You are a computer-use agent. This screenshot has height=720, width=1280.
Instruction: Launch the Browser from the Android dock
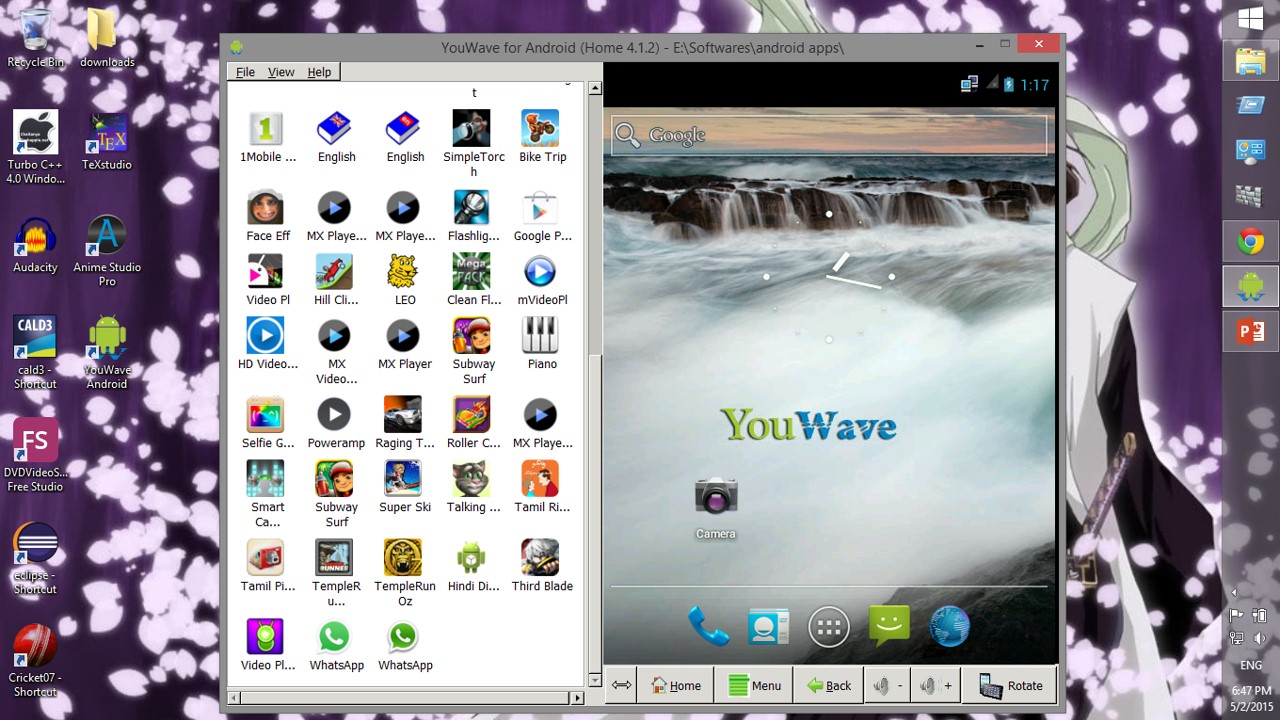tap(948, 626)
